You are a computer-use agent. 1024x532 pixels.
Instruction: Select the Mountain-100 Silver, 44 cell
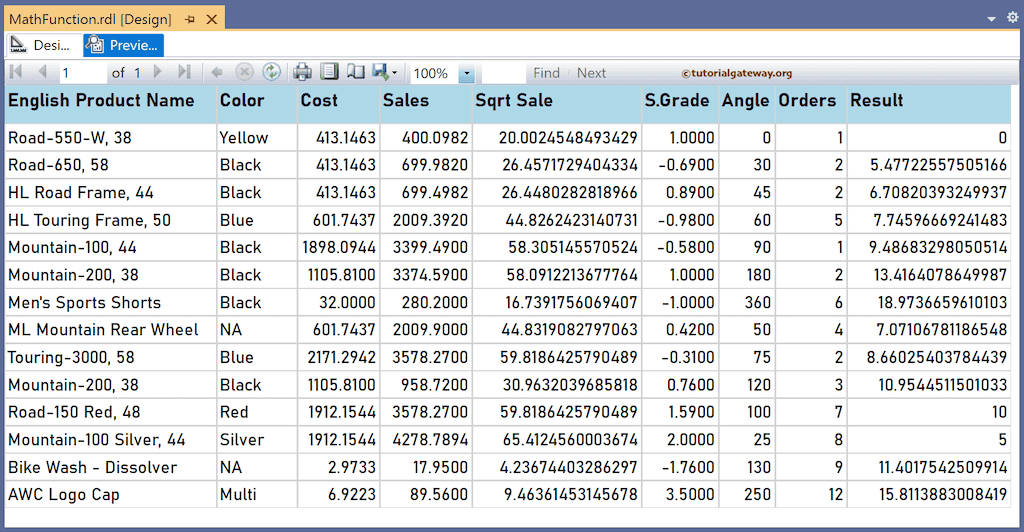(110, 439)
